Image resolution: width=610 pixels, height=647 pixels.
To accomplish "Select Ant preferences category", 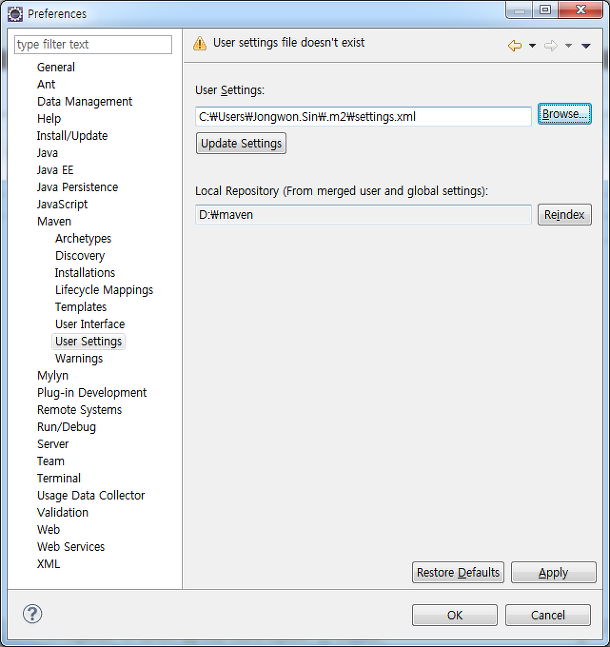I will (46, 84).
